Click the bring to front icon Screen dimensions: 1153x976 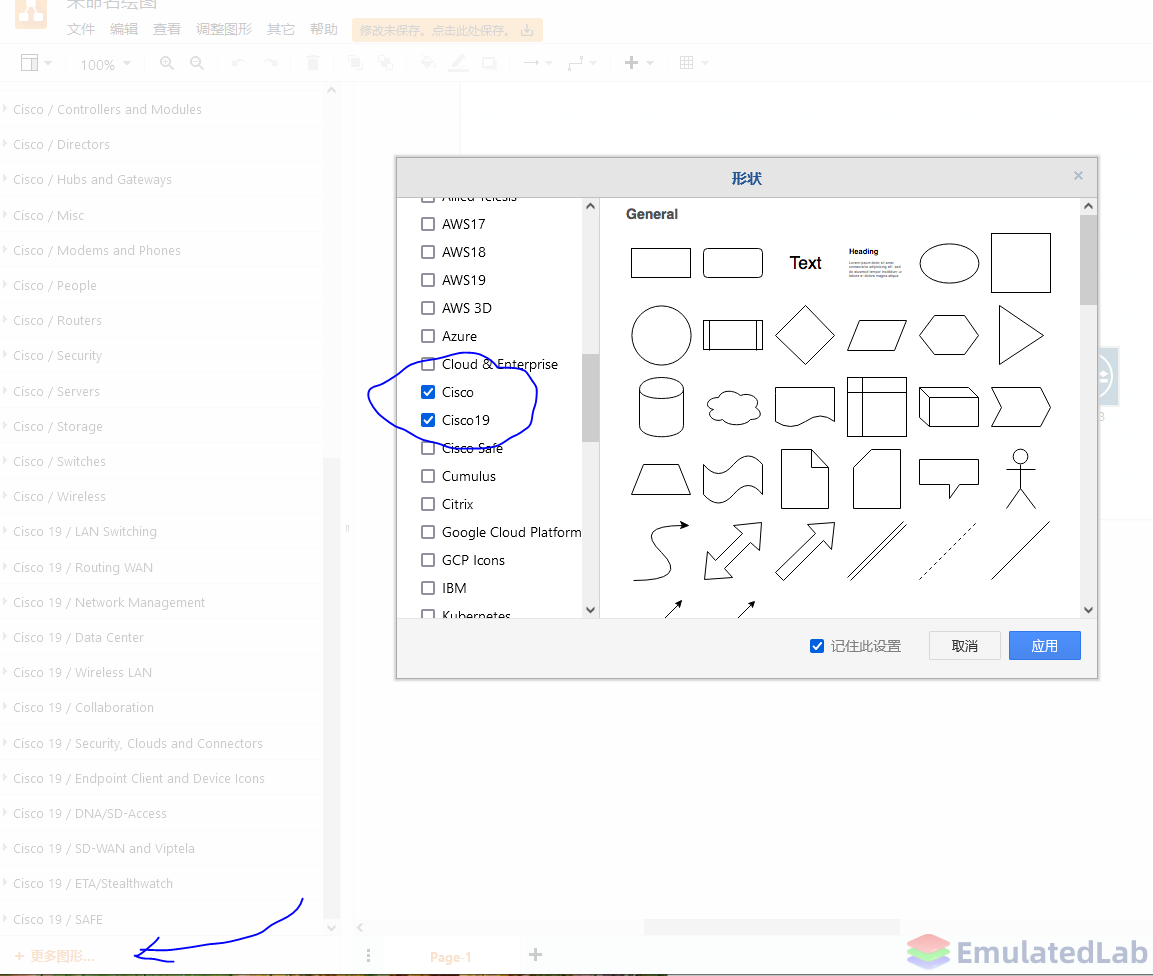[355, 63]
